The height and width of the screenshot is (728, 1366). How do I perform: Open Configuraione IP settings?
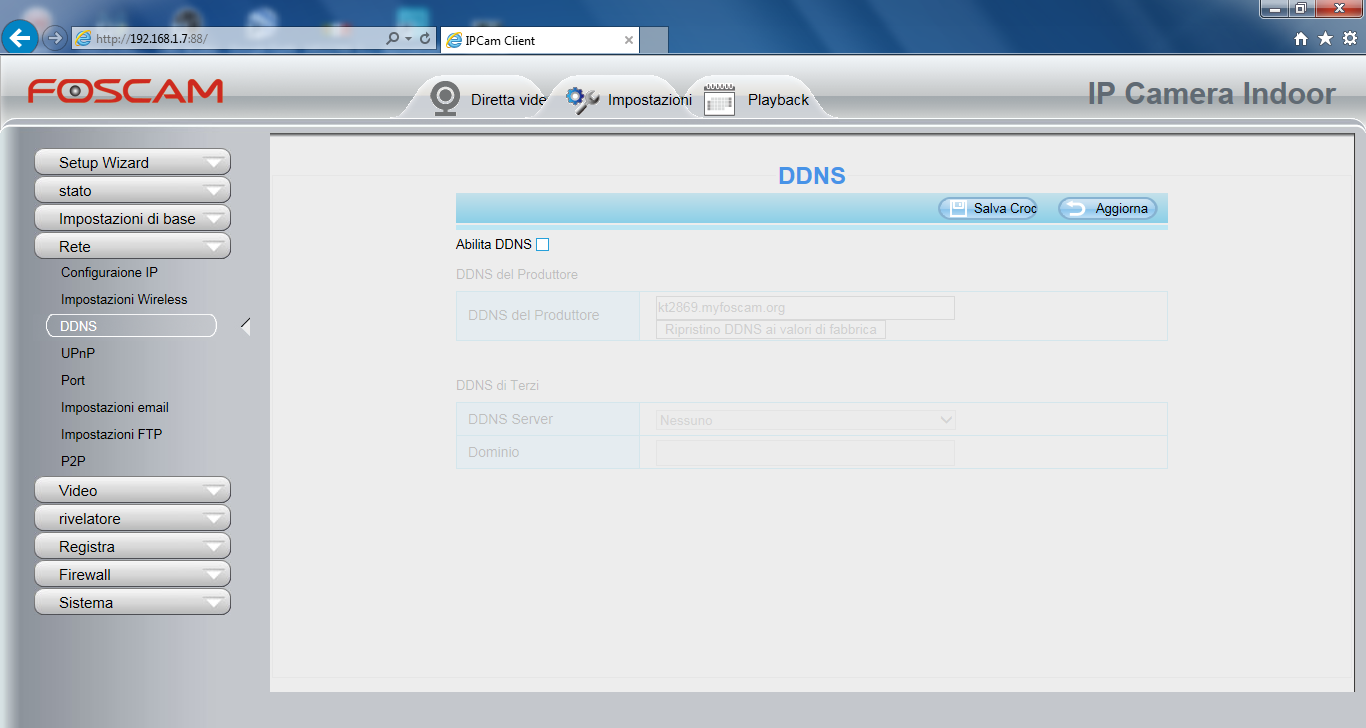(x=109, y=272)
